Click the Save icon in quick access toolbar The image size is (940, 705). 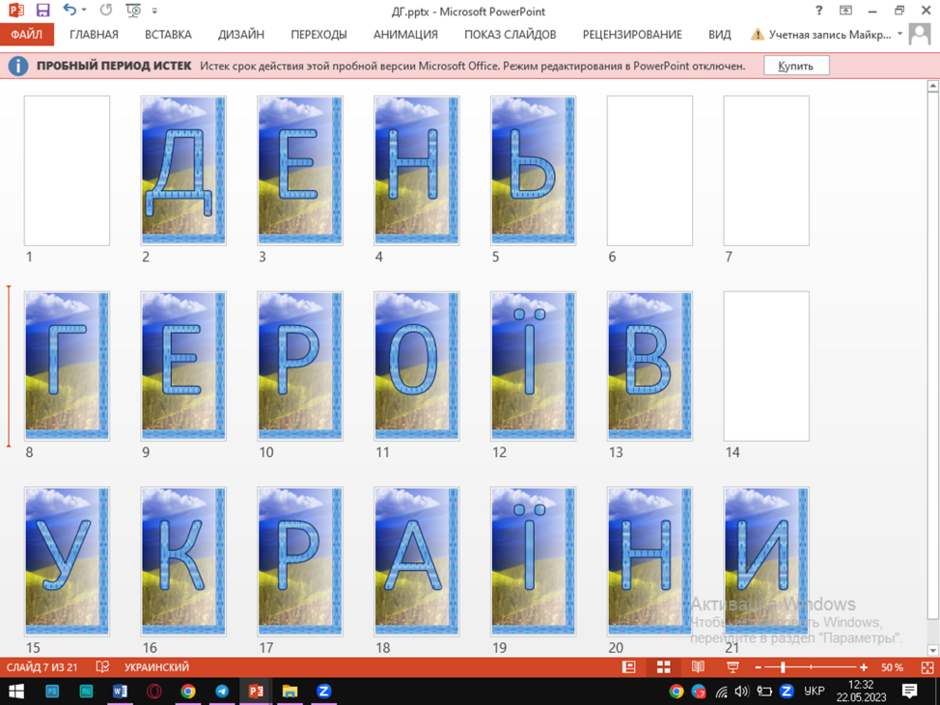[x=43, y=10]
